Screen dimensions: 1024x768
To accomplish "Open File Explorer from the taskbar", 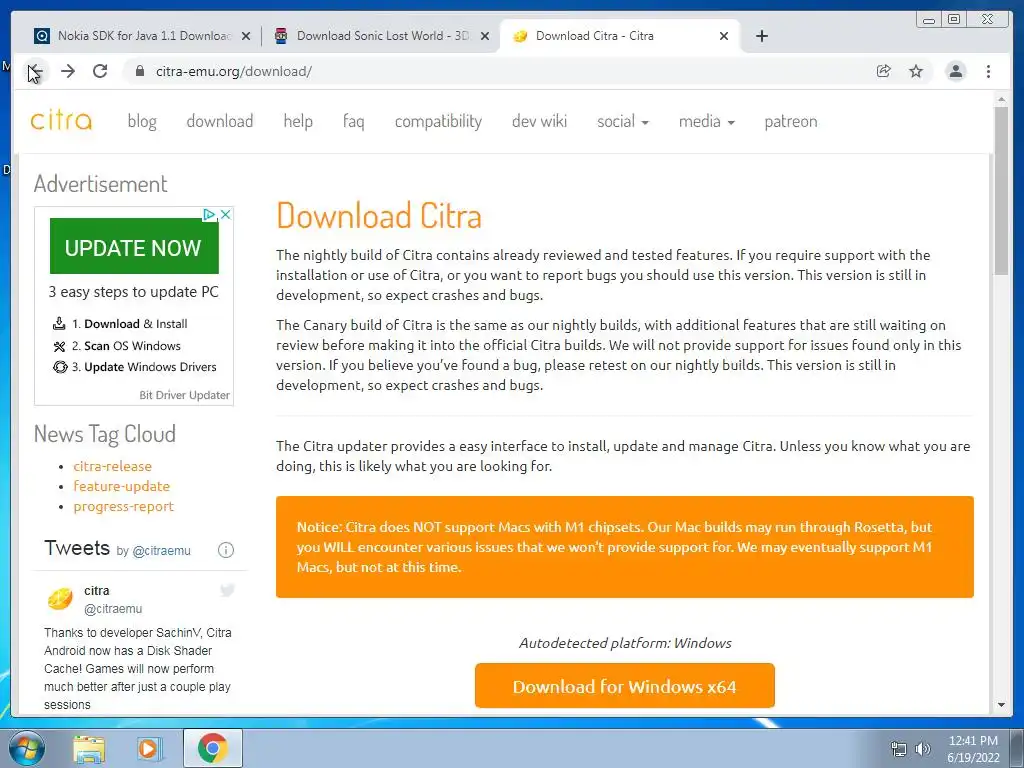I will coord(89,748).
